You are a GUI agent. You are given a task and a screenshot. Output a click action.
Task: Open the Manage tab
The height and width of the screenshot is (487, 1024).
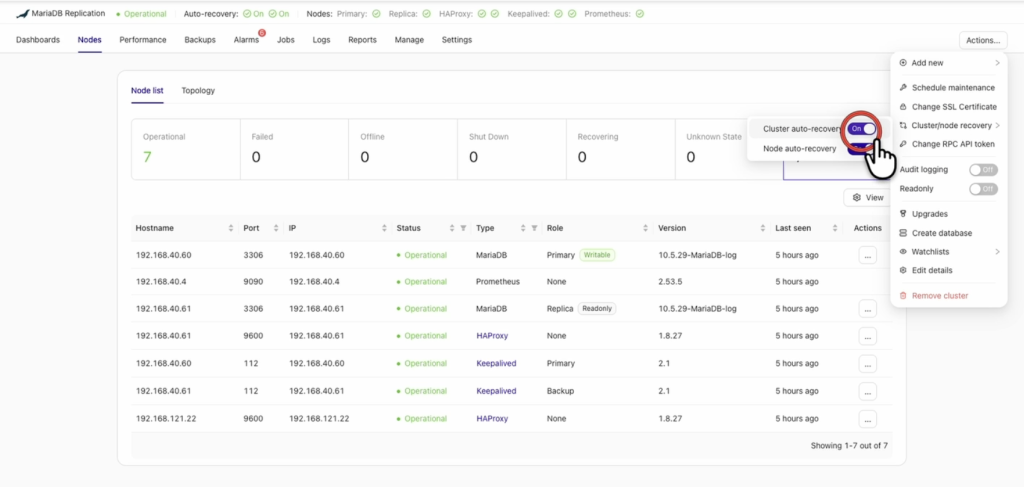pyautogui.click(x=409, y=40)
